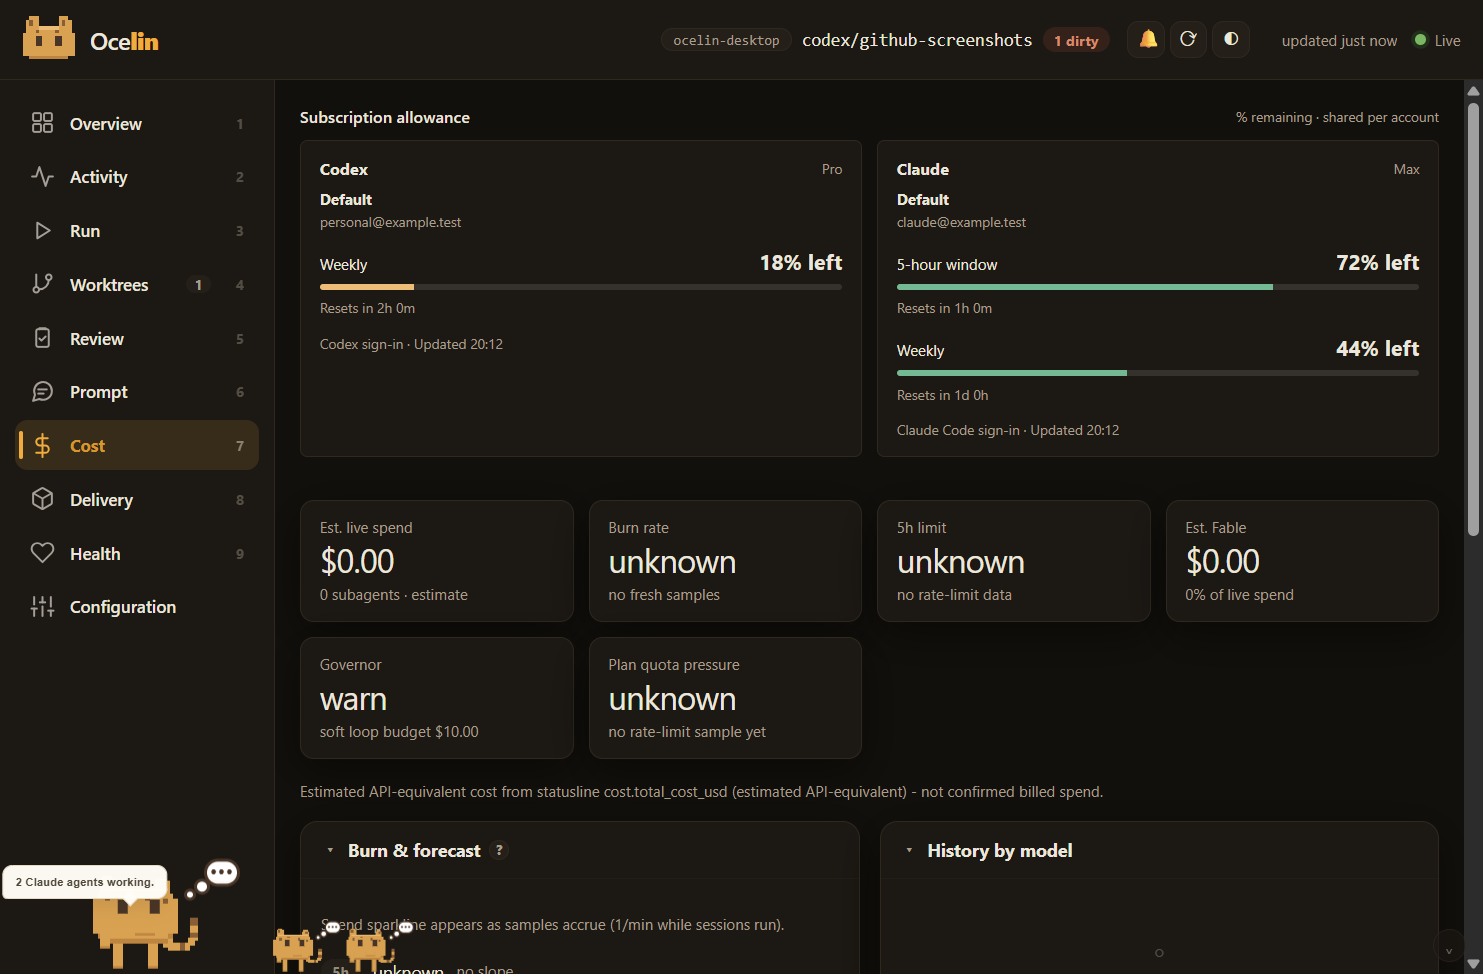The width and height of the screenshot is (1483, 974).
Task: Click the large mascot cat
Action: [x=145, y=928]
